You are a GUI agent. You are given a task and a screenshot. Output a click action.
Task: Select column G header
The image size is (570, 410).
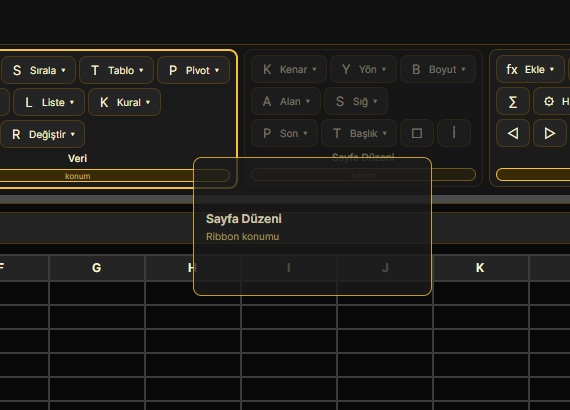coord(97,268)
